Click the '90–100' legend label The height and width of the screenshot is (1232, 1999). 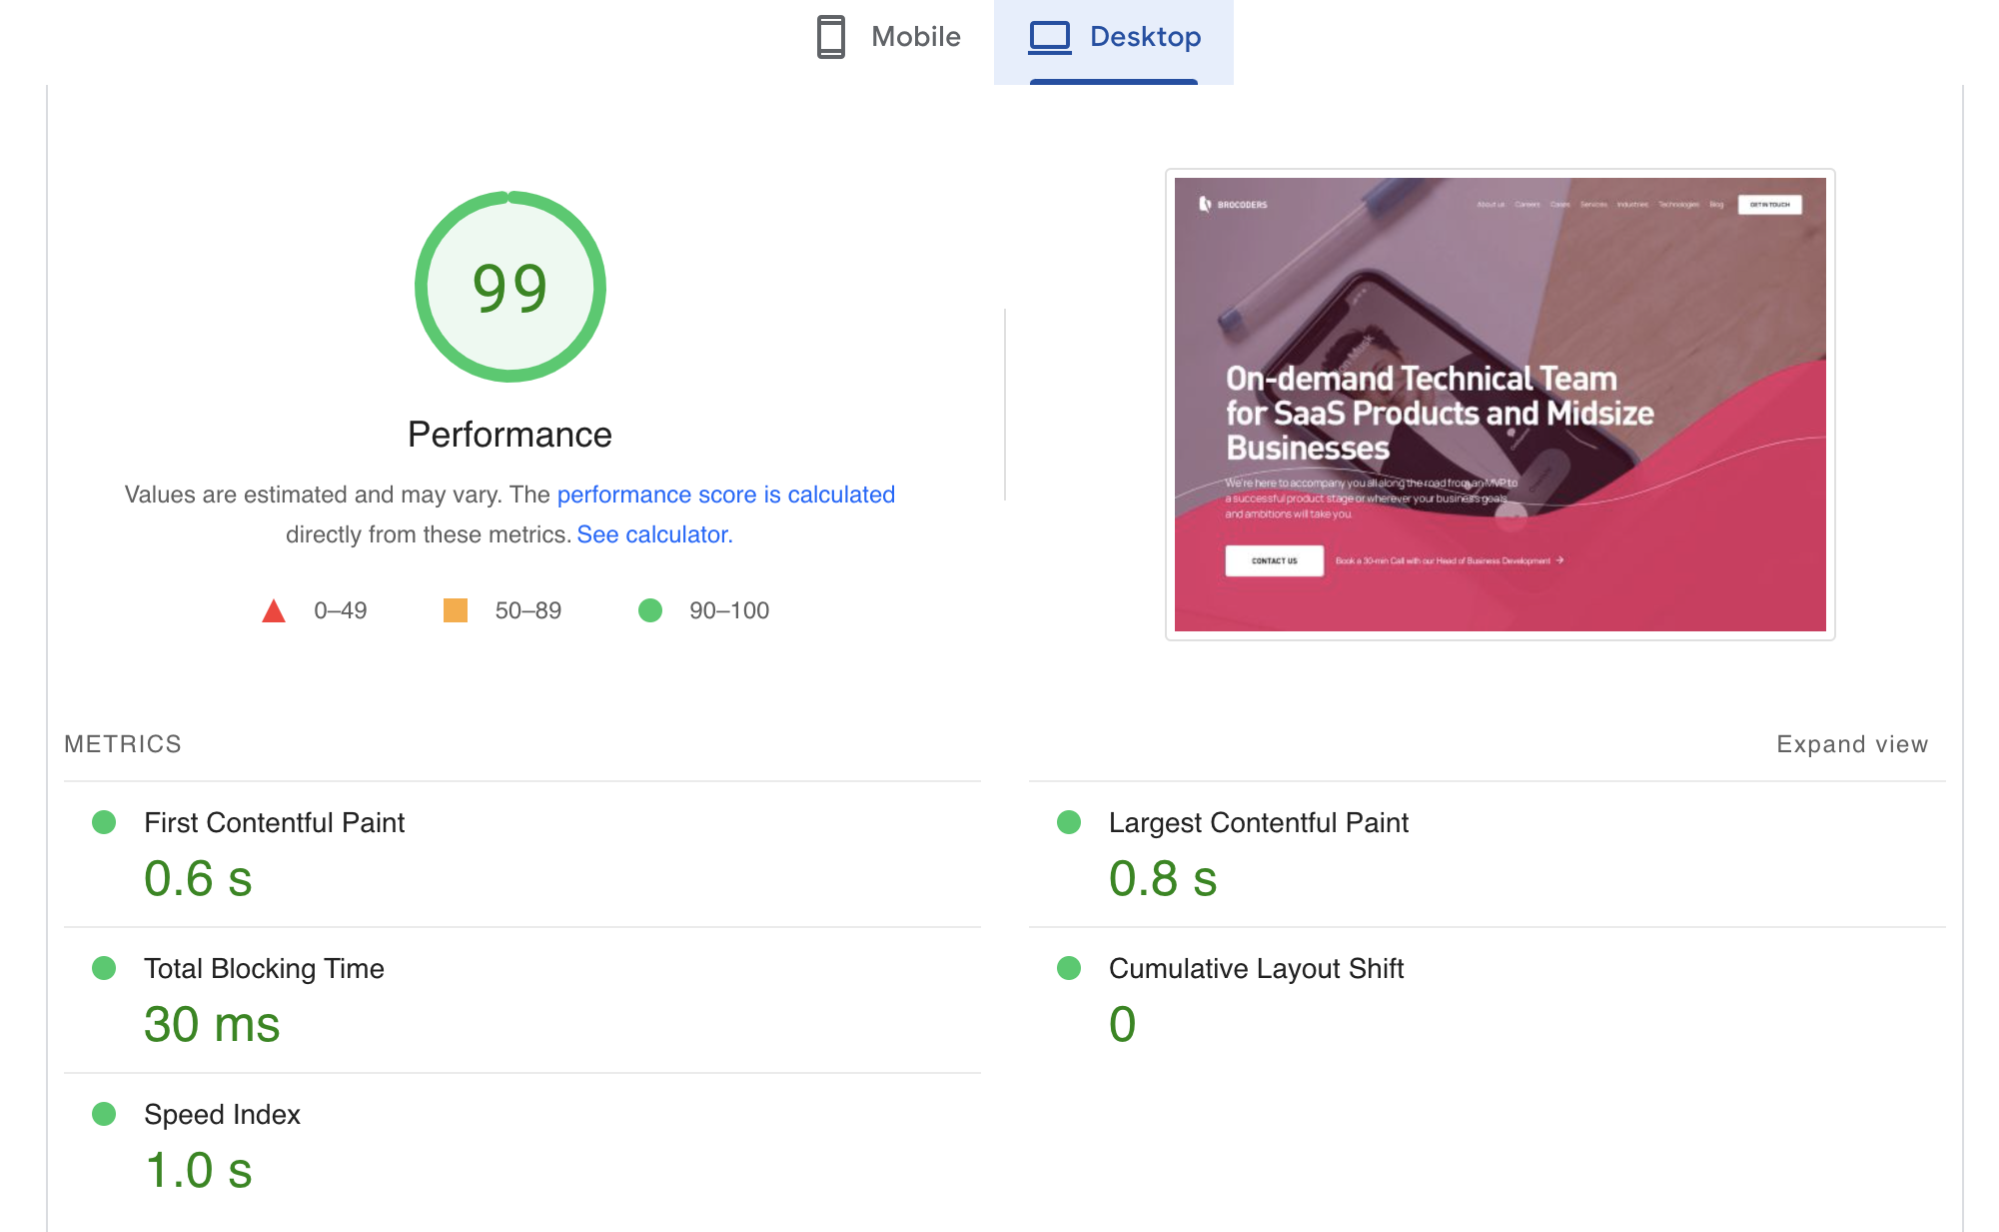(729, 610)
